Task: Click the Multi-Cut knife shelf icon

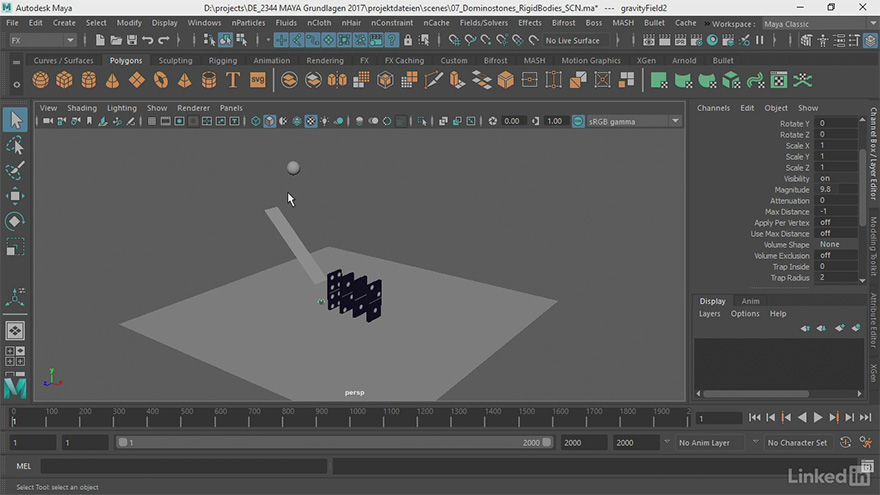Action: pos(433,80)
